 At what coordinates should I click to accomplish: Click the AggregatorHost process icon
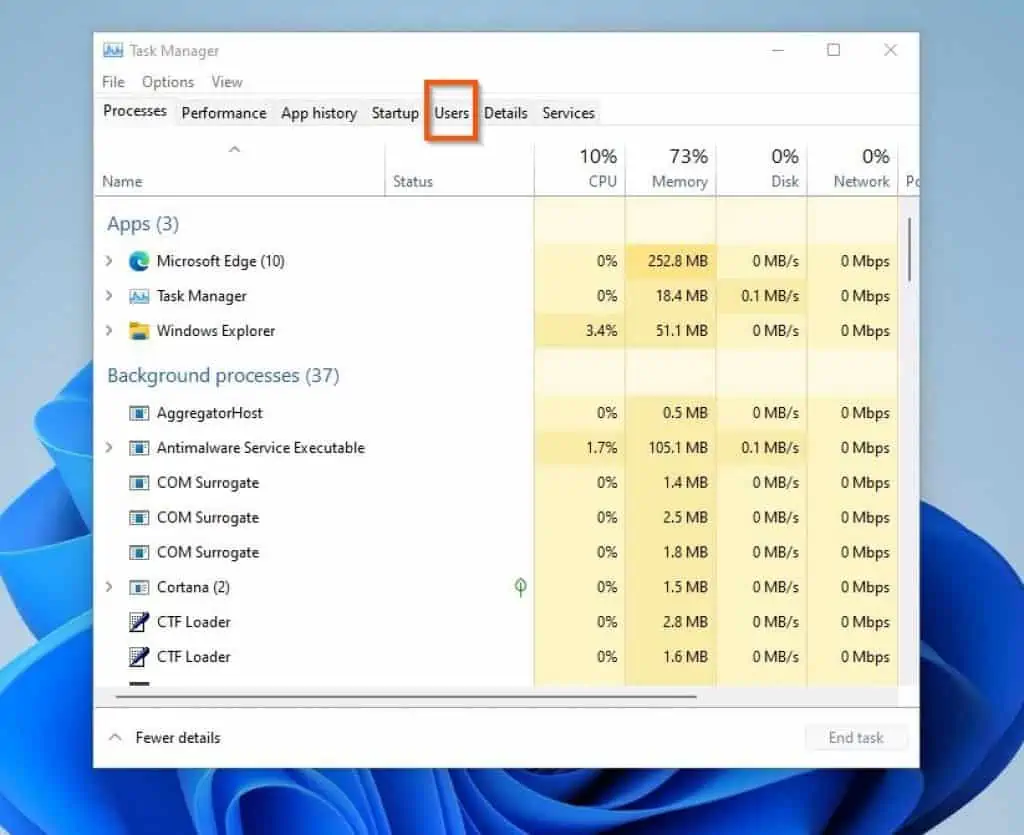click(139, 413)
